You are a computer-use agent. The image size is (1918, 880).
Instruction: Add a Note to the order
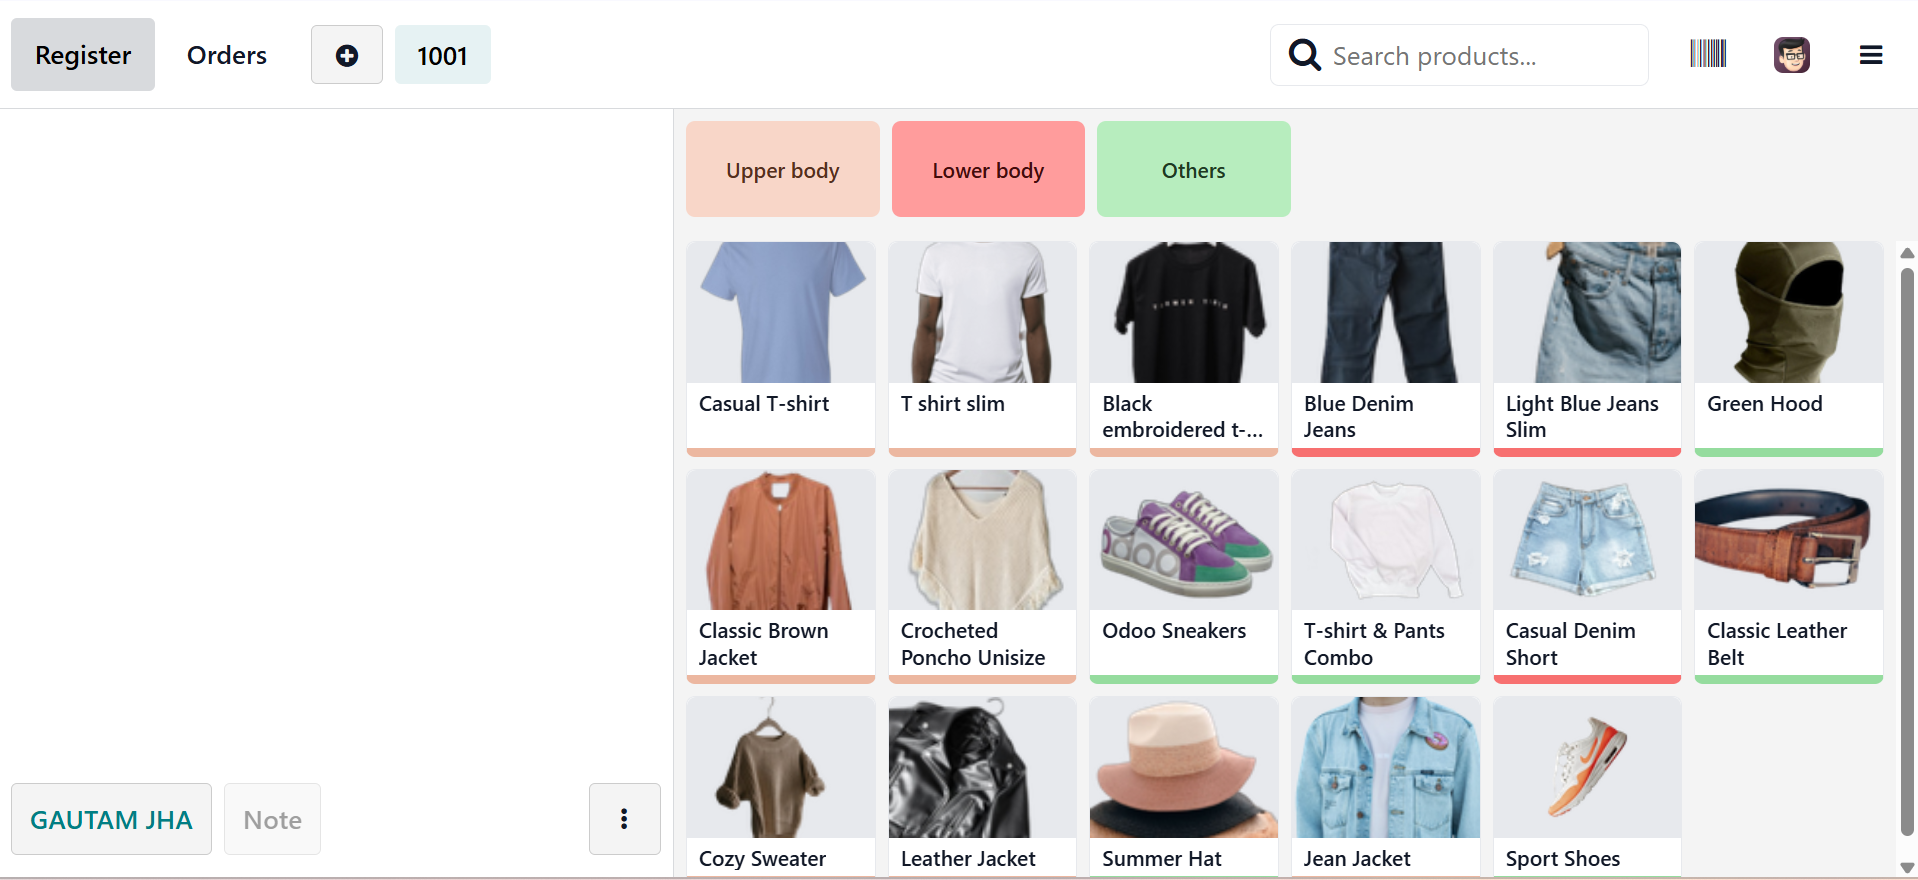point(272,819)
